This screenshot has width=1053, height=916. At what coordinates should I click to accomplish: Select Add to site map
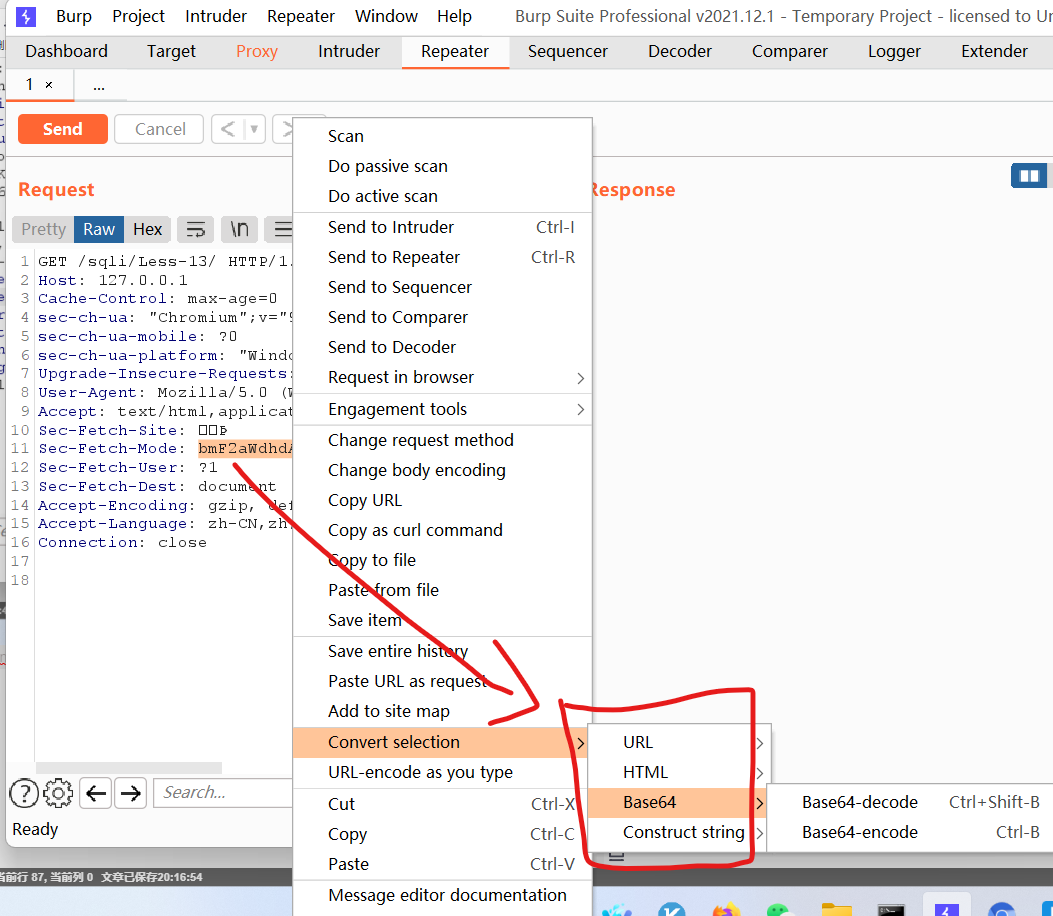[x=443, y=712]
